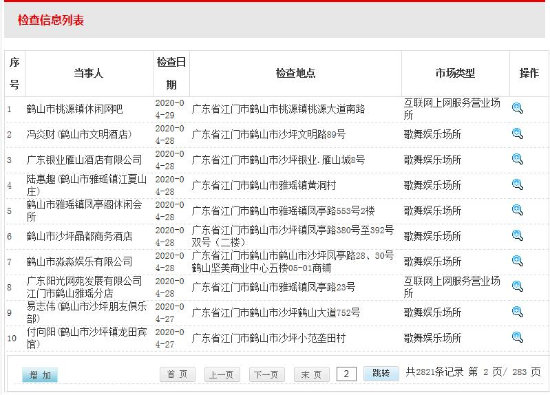Screen dimensions: 550x395
Task: Go to first page with 首页
Action: [177, 374]
